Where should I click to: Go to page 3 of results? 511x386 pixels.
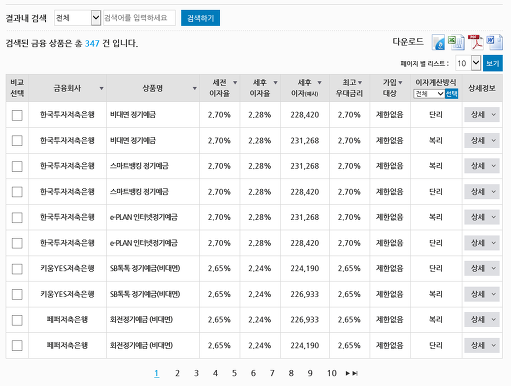(196, 373)
